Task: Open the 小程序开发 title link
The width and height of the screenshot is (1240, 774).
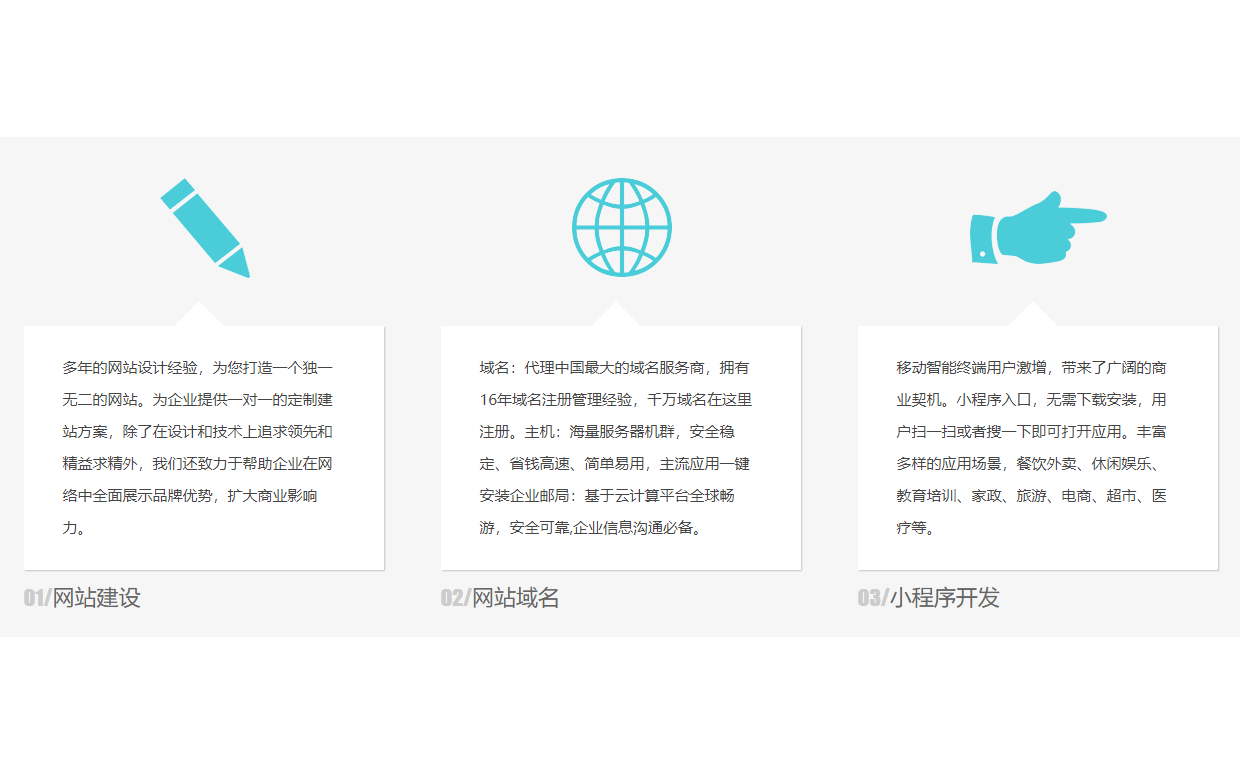Action: pyautogui.click(x=945, y=598)
